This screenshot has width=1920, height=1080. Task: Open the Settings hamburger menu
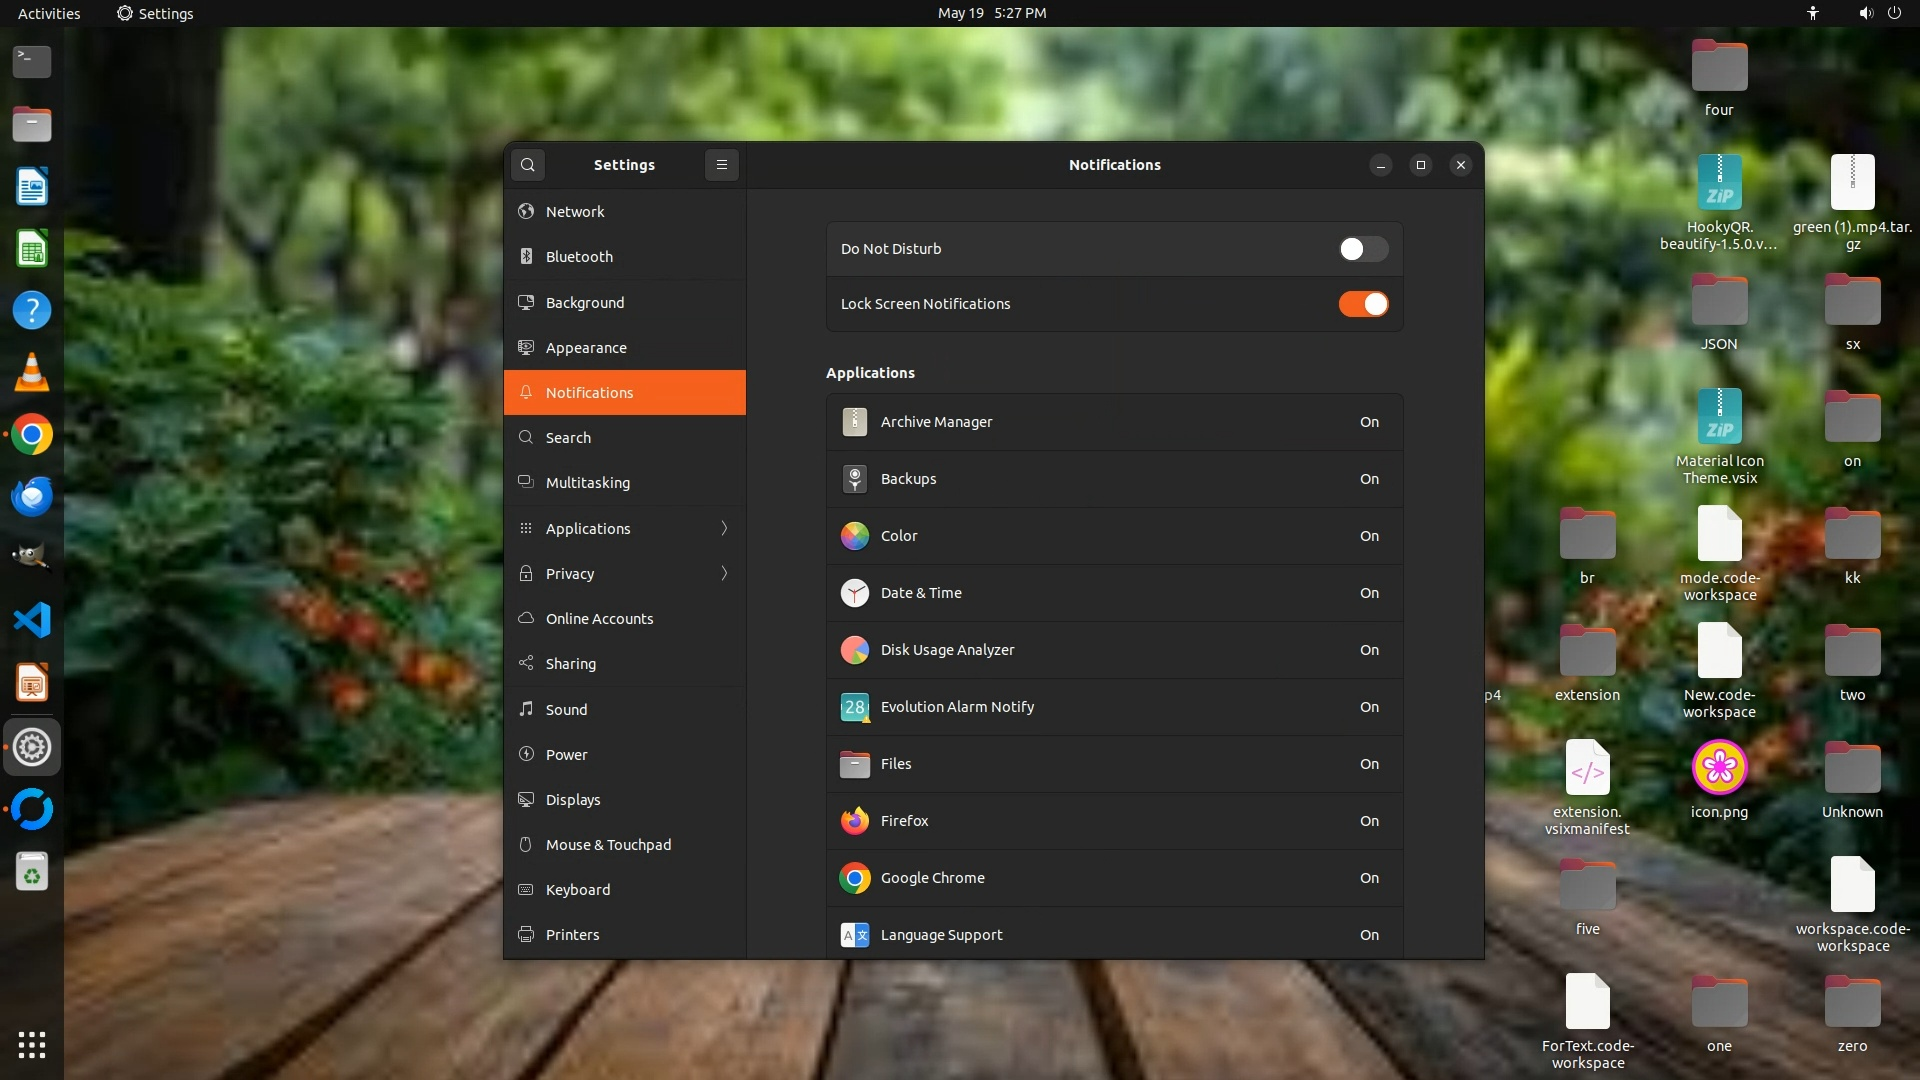[722, 165]
